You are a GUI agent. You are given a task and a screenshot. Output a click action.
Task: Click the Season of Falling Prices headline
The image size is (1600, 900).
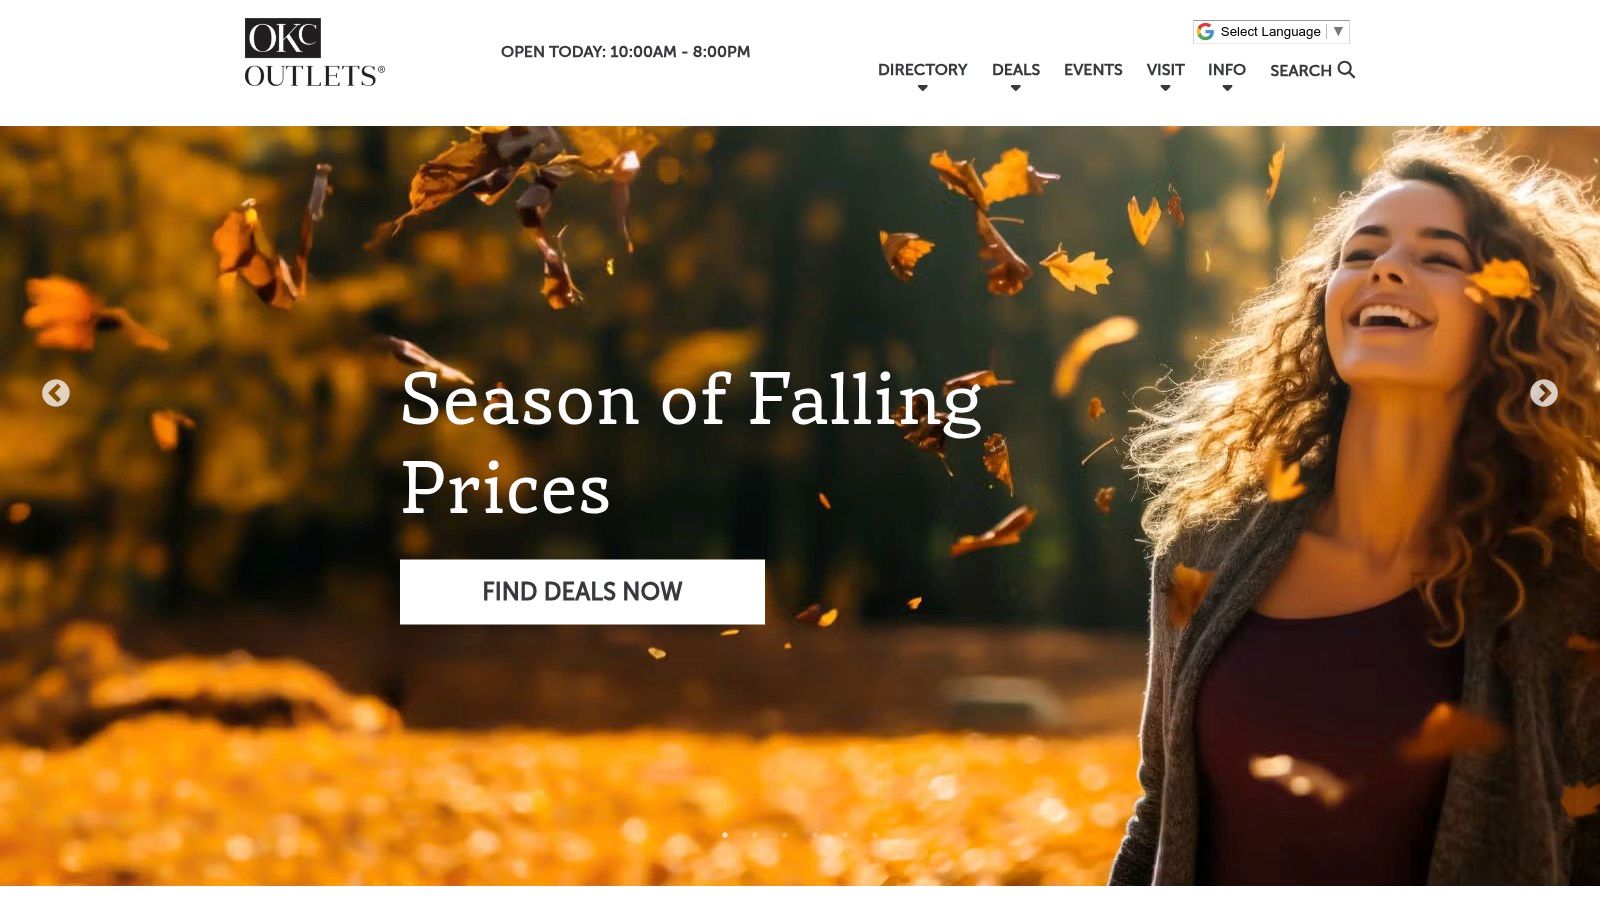690,442
